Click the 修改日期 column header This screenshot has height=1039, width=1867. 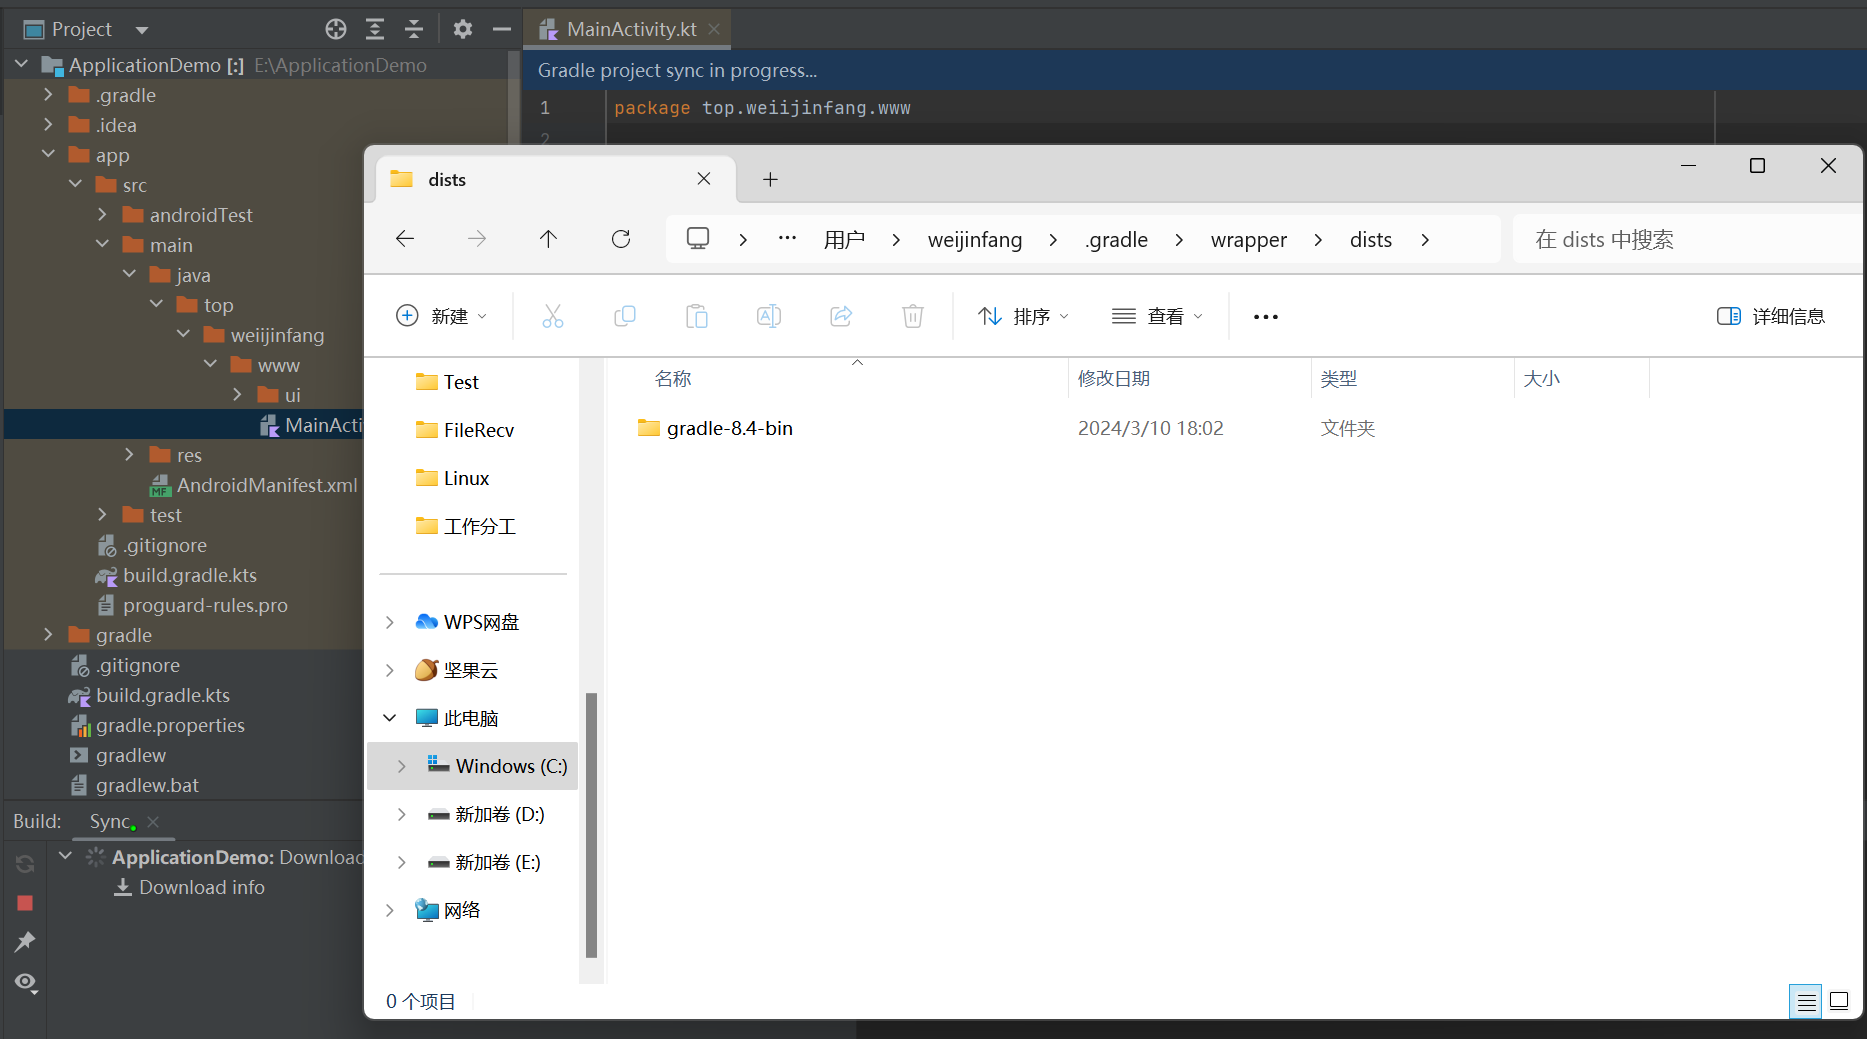coord(1114,379)
